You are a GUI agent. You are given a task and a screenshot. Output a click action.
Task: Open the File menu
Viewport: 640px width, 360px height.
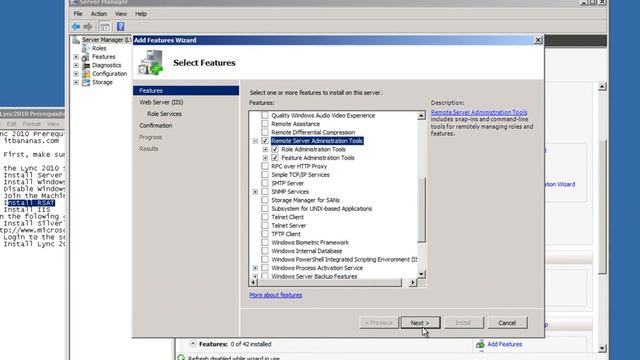point(78,14)
